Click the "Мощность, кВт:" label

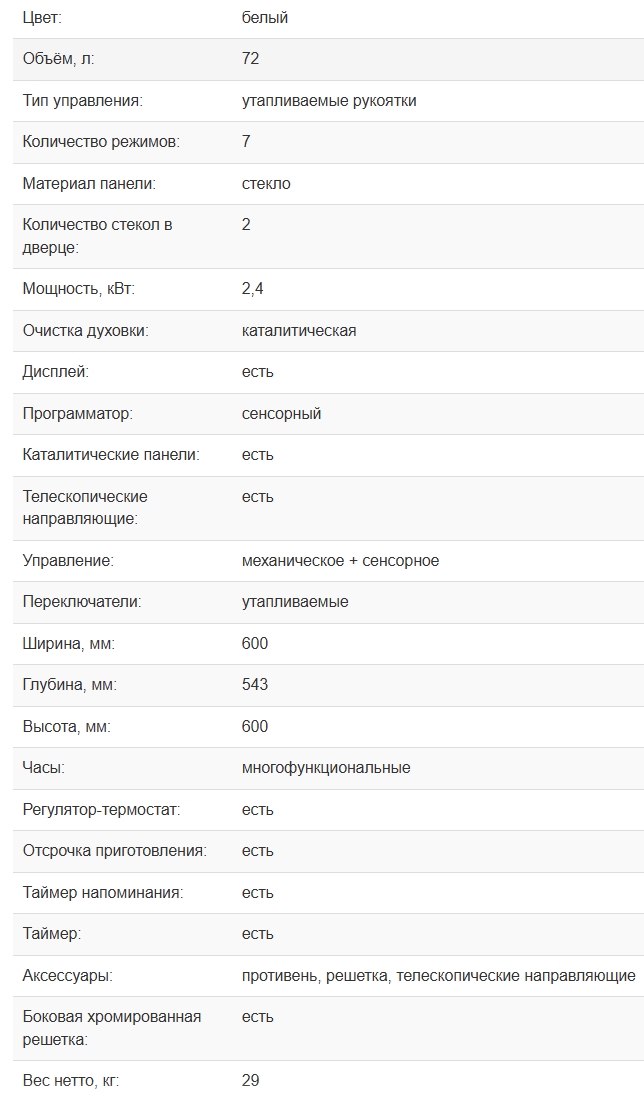click(78, 289)
